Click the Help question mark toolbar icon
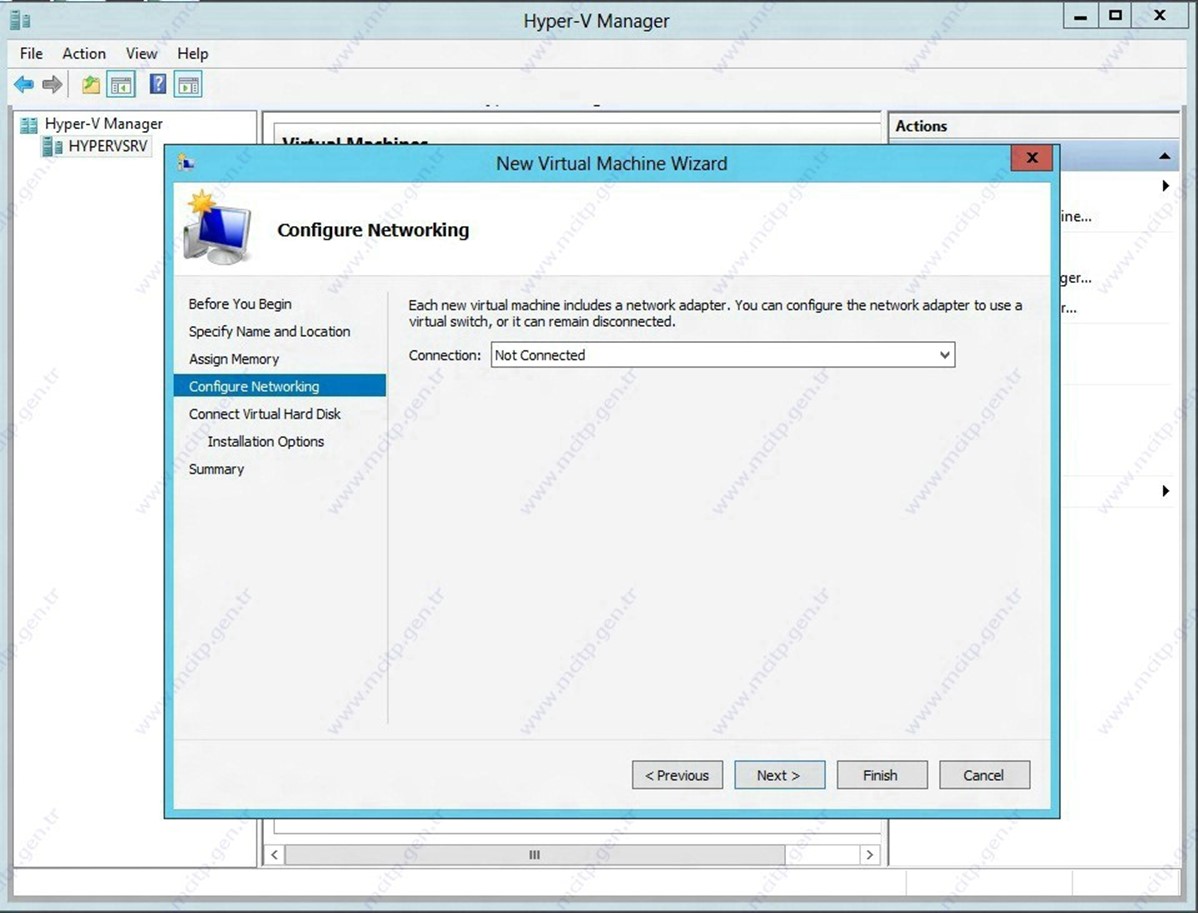 (157, 84)
